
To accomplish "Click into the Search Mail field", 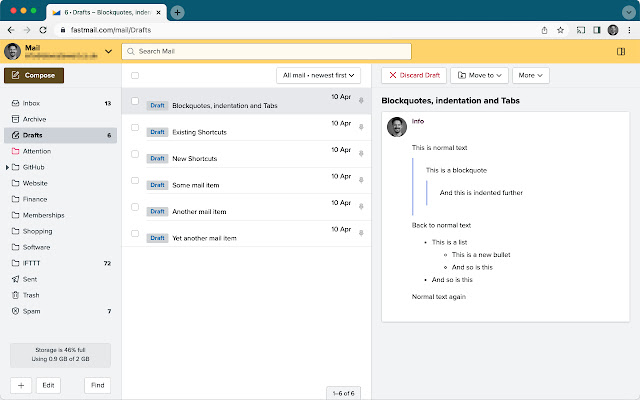I will pyautogui.click(x=265, y=51).
